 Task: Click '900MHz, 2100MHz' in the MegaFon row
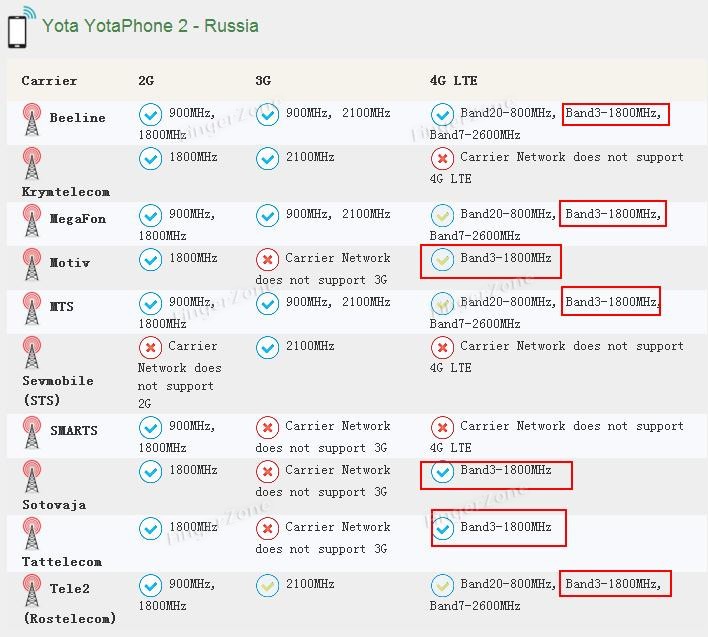tap(338, 214)
